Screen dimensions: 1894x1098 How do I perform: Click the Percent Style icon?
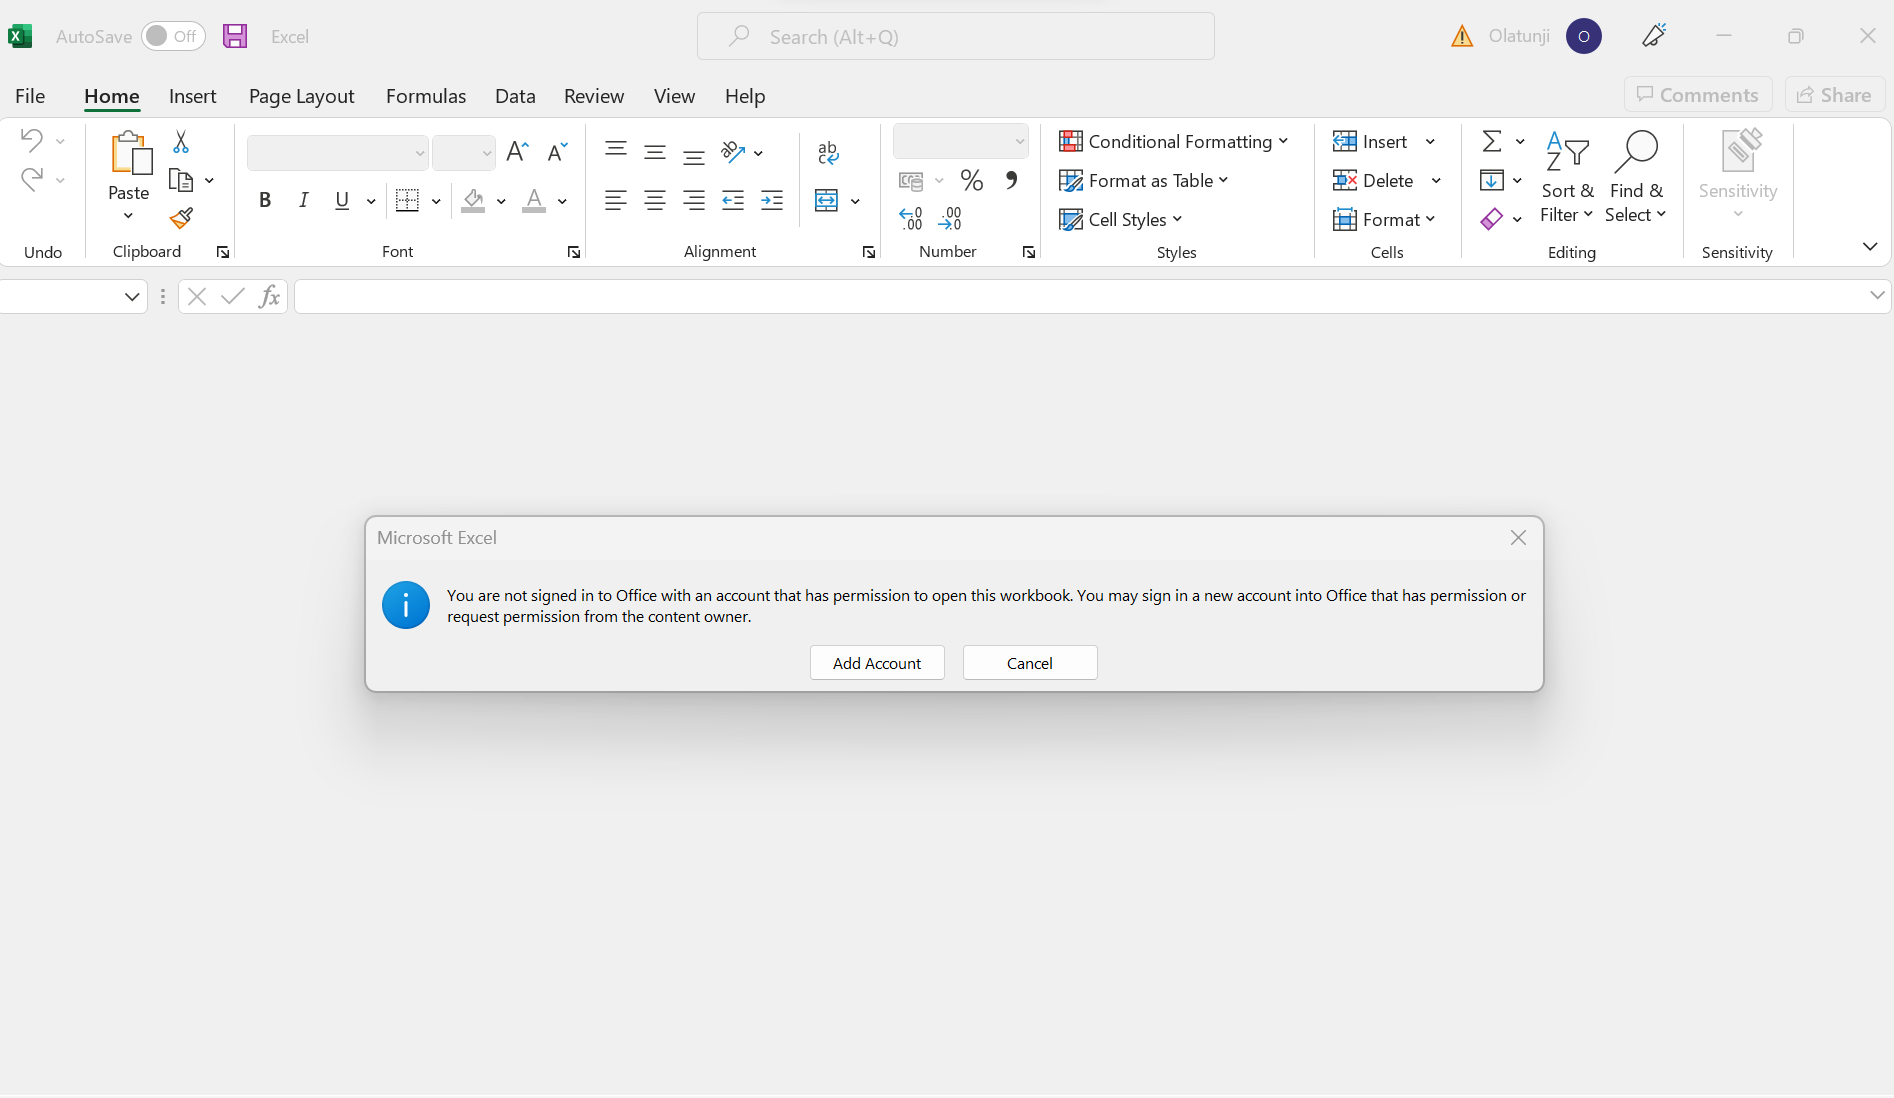tap(971, 180)
